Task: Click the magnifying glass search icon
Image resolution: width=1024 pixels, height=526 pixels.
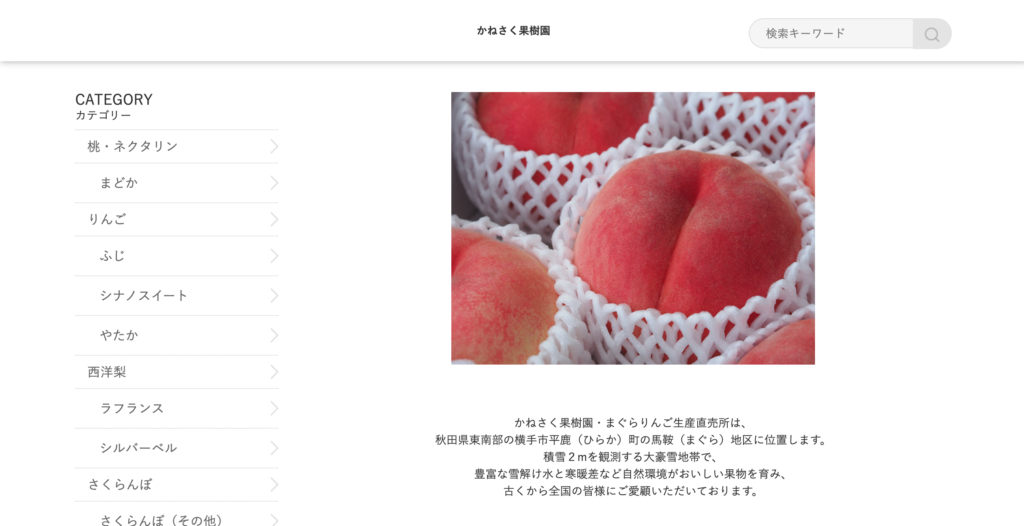Action: point(932,34)
